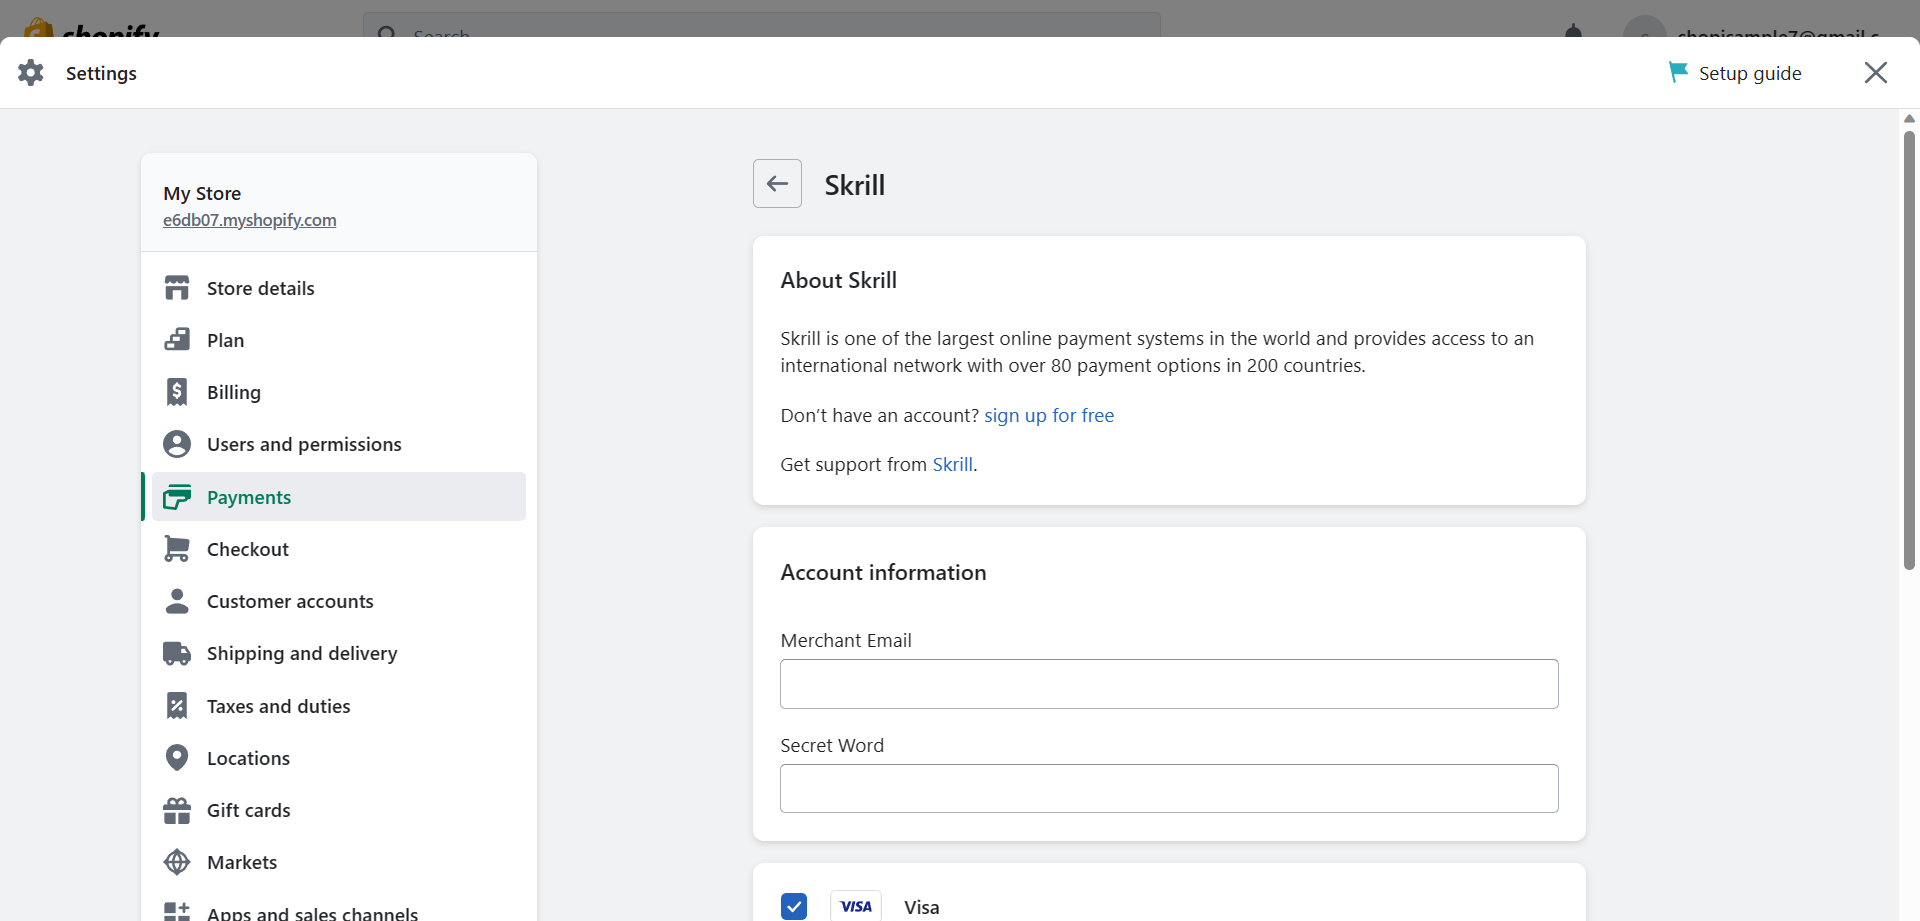Click the Visa card logo
This screenshot has height=921, width=1920.
pyautogui.click(x=856, y=906)
